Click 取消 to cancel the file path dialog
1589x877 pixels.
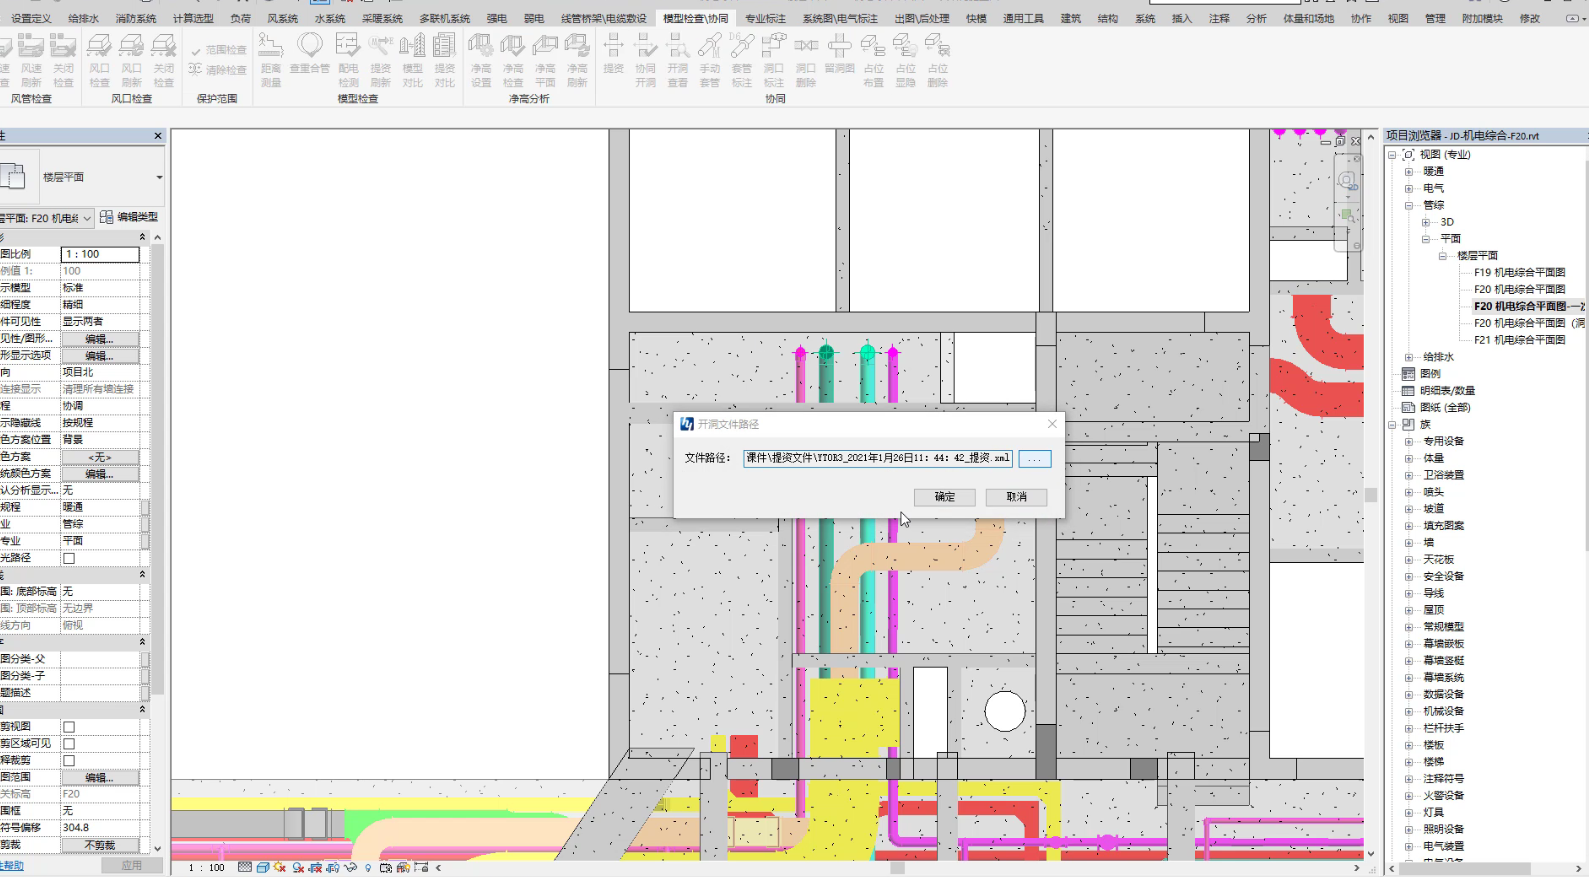pyautogui.click(x=1017, y=497)
